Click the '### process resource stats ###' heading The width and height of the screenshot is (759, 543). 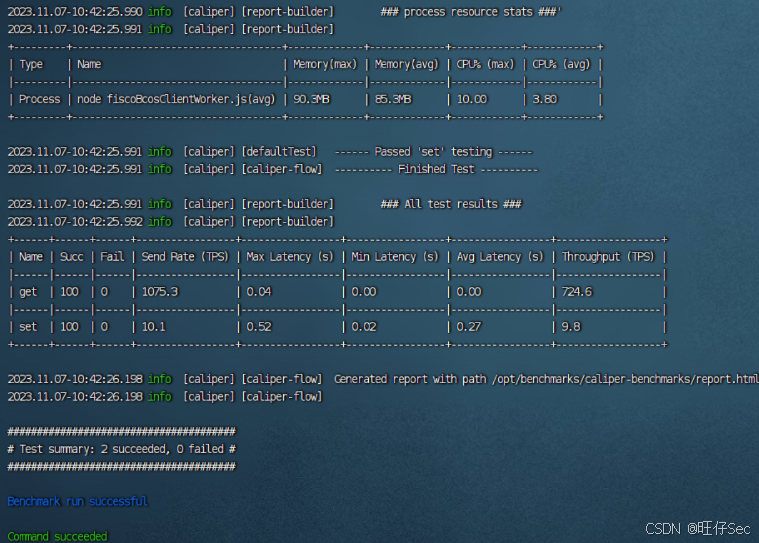click(x=471, y=12)
